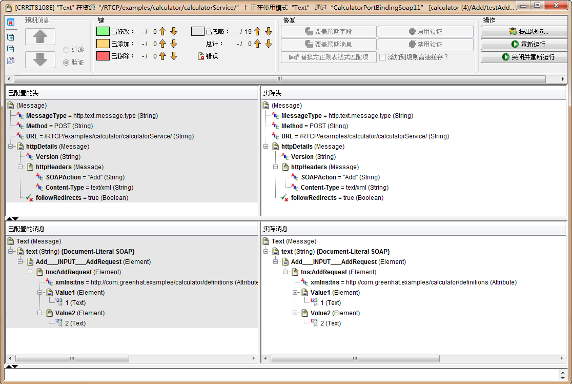572x384 pixels.
Task: Select "Method = POST (String)" in the left pane
Action: click(59, 126)
